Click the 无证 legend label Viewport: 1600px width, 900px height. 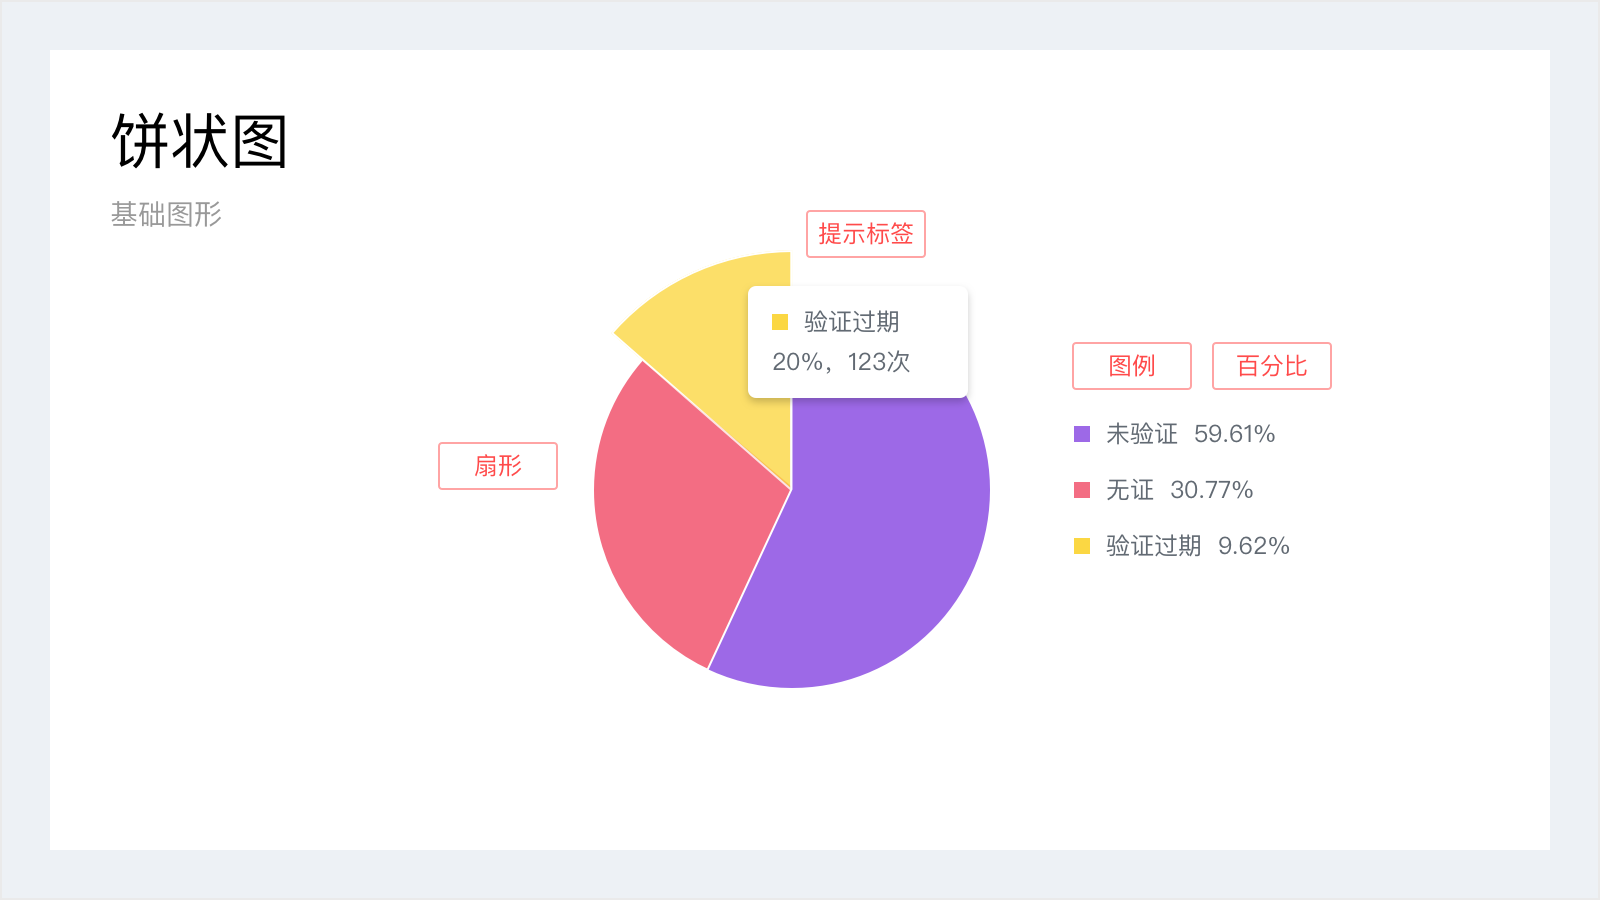[1130, 490]
